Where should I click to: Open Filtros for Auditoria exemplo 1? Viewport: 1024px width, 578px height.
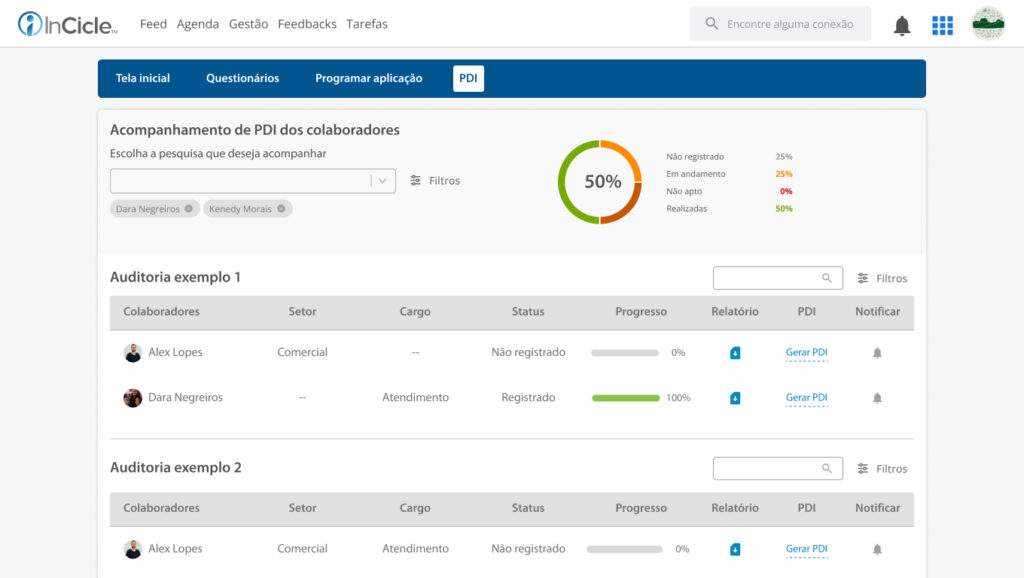882,278
